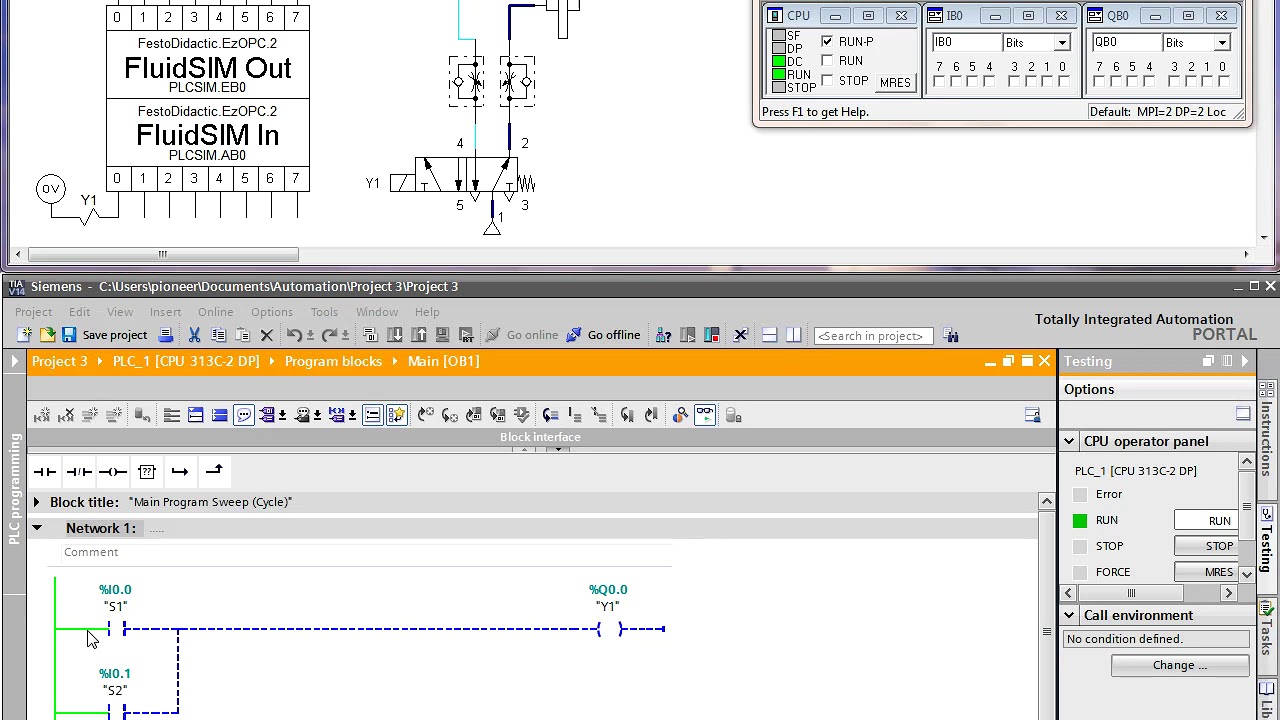Click the delete network icon in editor toolbar

[66, 415]
